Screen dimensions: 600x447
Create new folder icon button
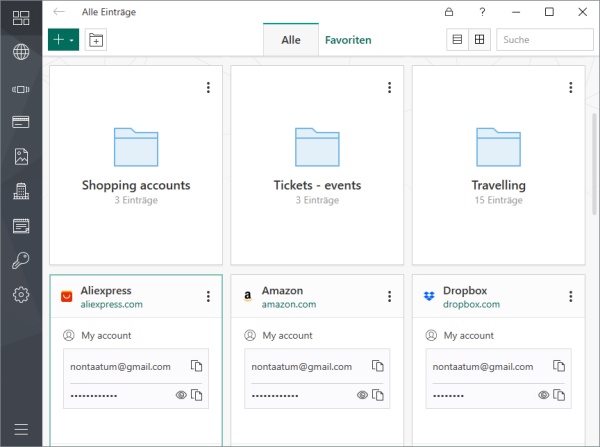click(96, 39)
